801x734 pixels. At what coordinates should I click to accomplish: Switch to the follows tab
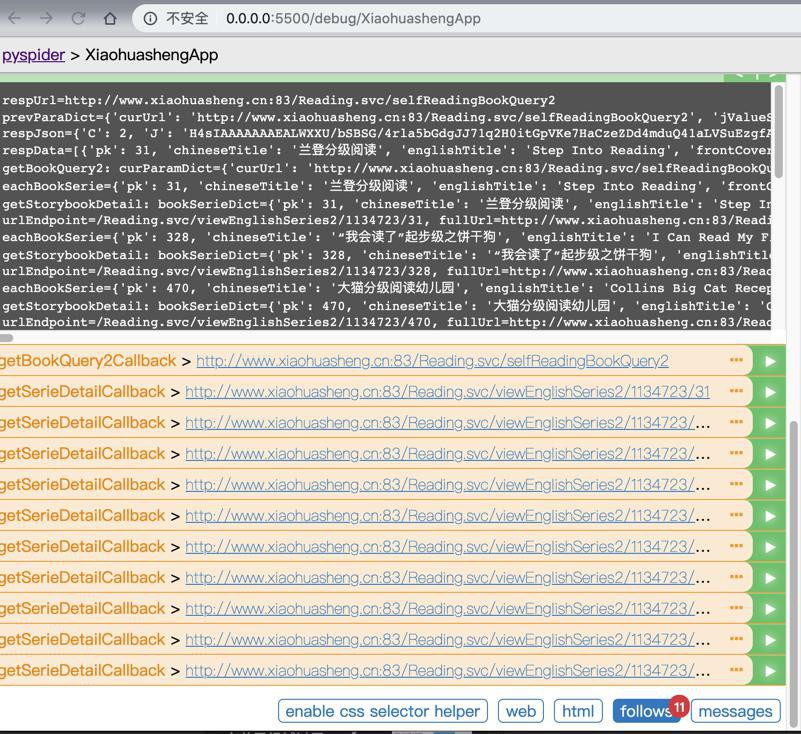coord(645,711)
